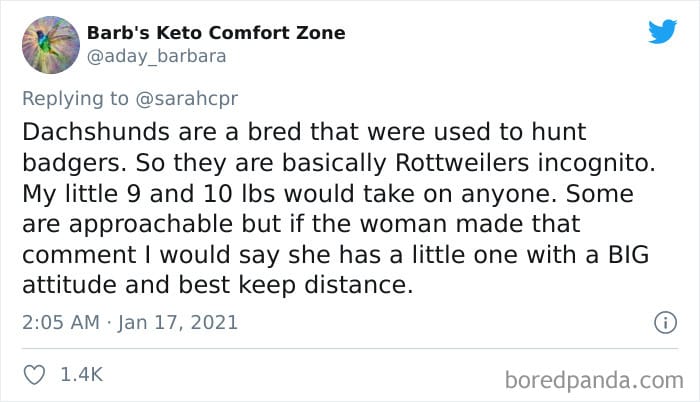This screenshot has height=402, width=700.
Task: Click the blue Twitter bird logo
Action: click(x=662, y=31)
